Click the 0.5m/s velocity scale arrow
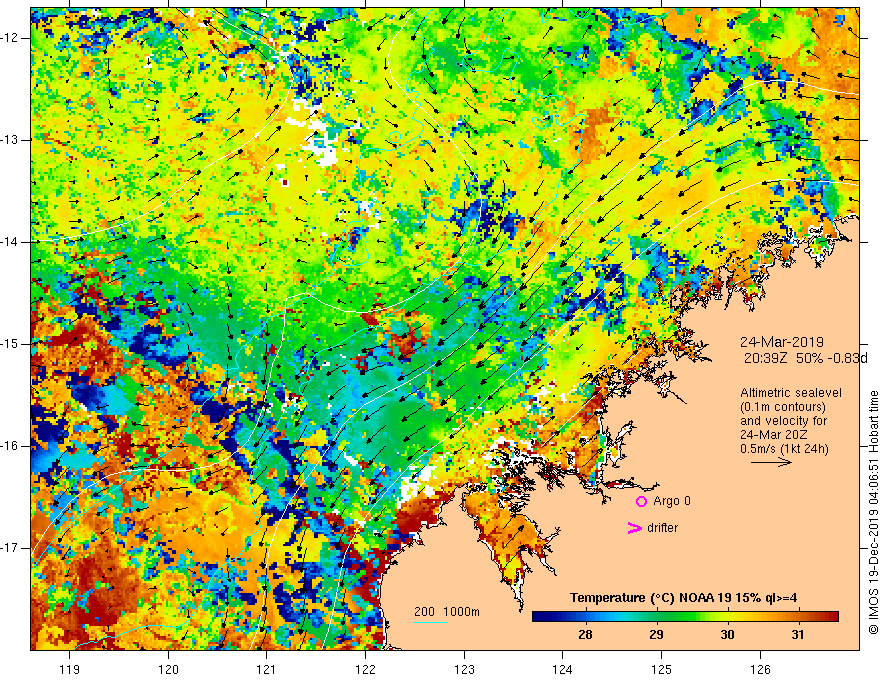 tap(771, 462)
